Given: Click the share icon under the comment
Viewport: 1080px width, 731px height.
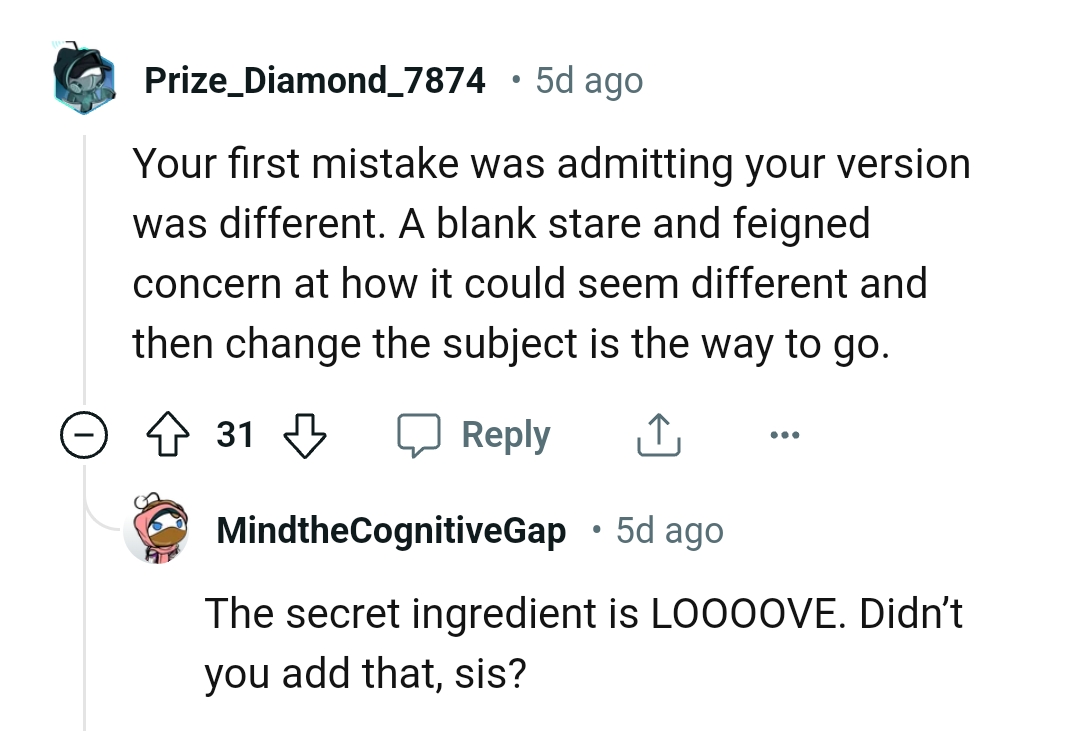Looking at the screenshot, I should [x=656, y=433].
